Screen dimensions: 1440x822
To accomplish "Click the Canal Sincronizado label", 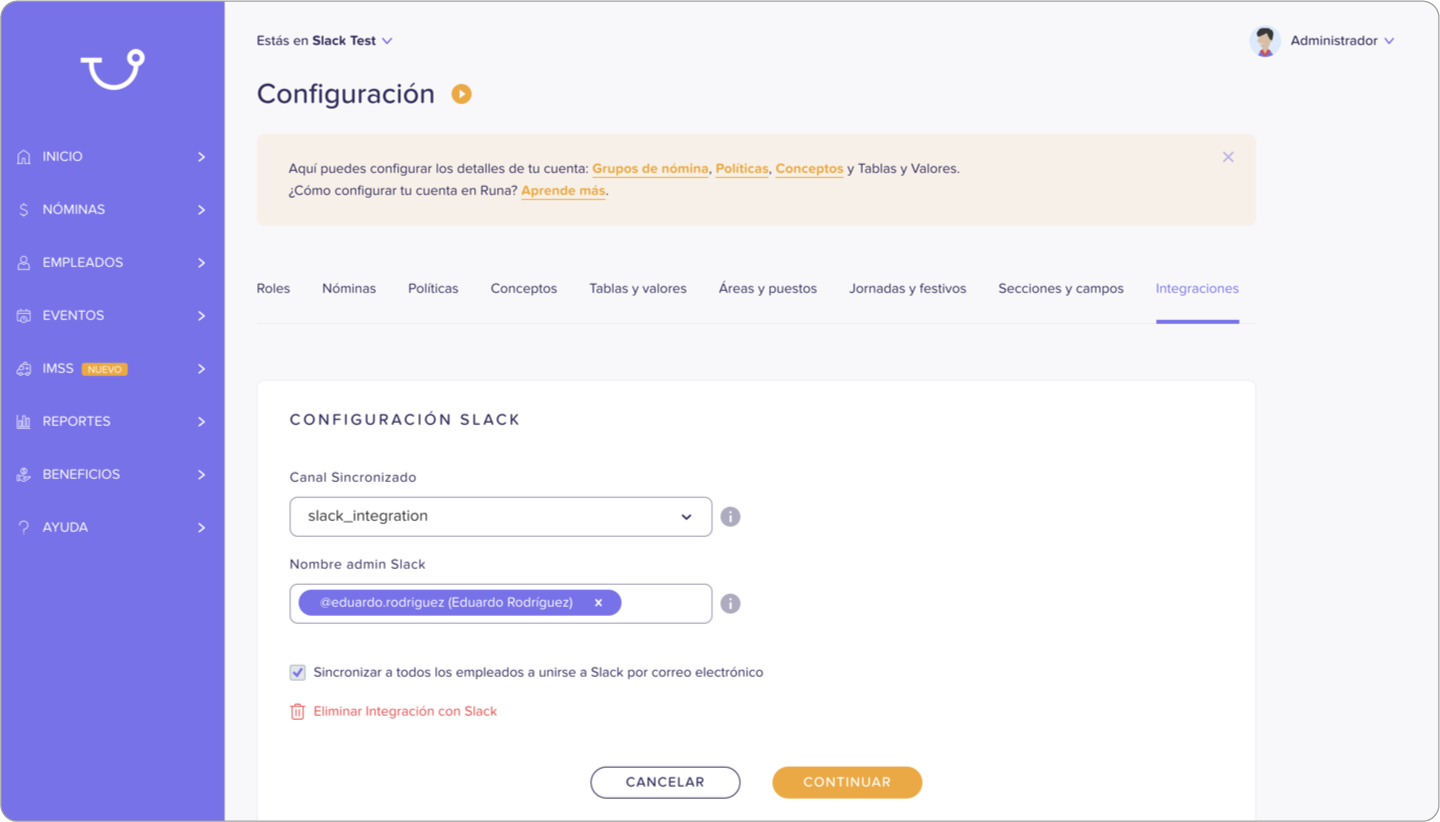I will (353, 478).
